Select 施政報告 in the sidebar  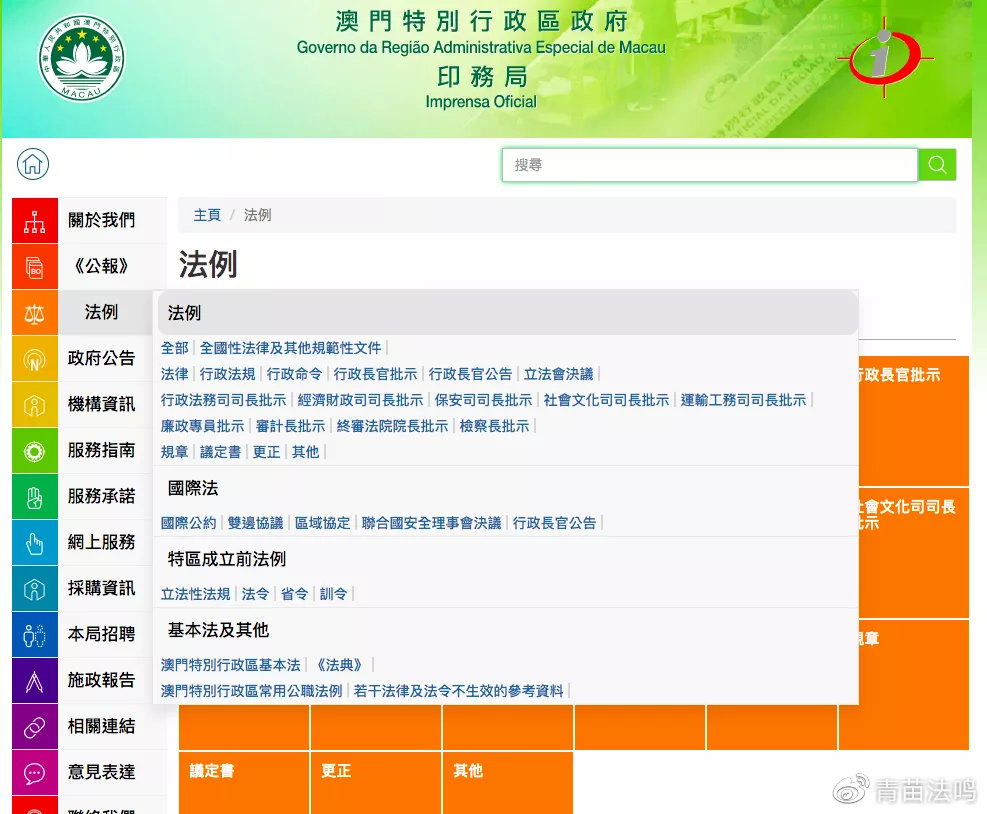click(101, 681)
